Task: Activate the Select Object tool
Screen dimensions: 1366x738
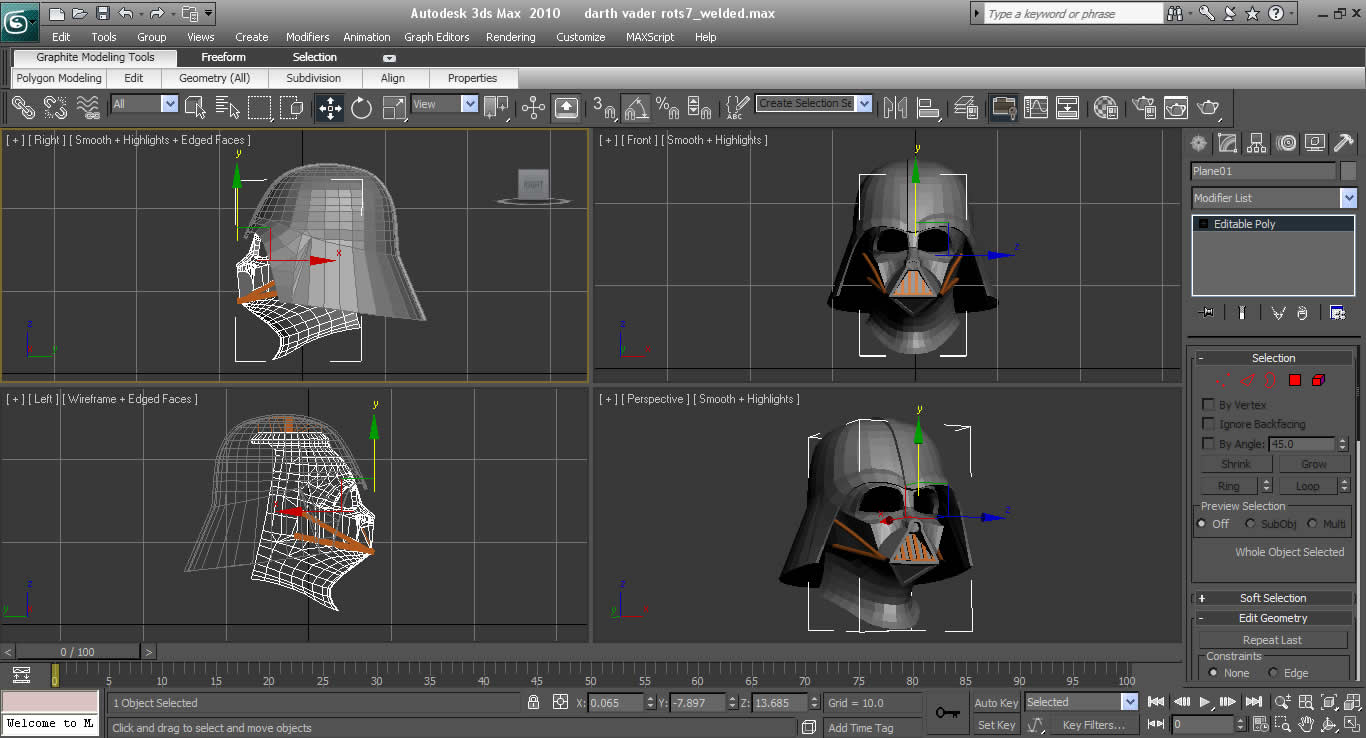Action: [x=196, y=107]
